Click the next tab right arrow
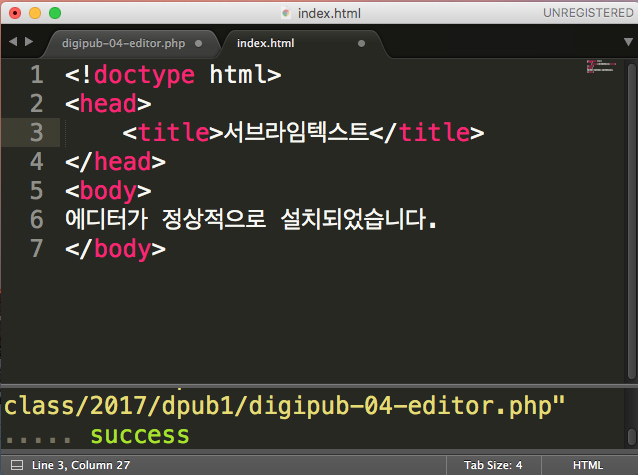638x475 pixels. coord(29,42)
